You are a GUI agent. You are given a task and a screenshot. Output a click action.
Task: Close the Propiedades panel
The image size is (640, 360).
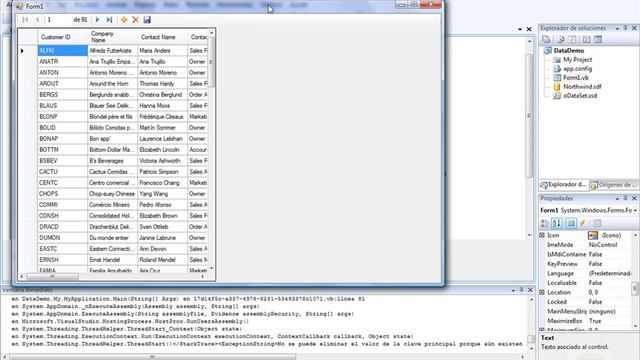coord(634,198)
